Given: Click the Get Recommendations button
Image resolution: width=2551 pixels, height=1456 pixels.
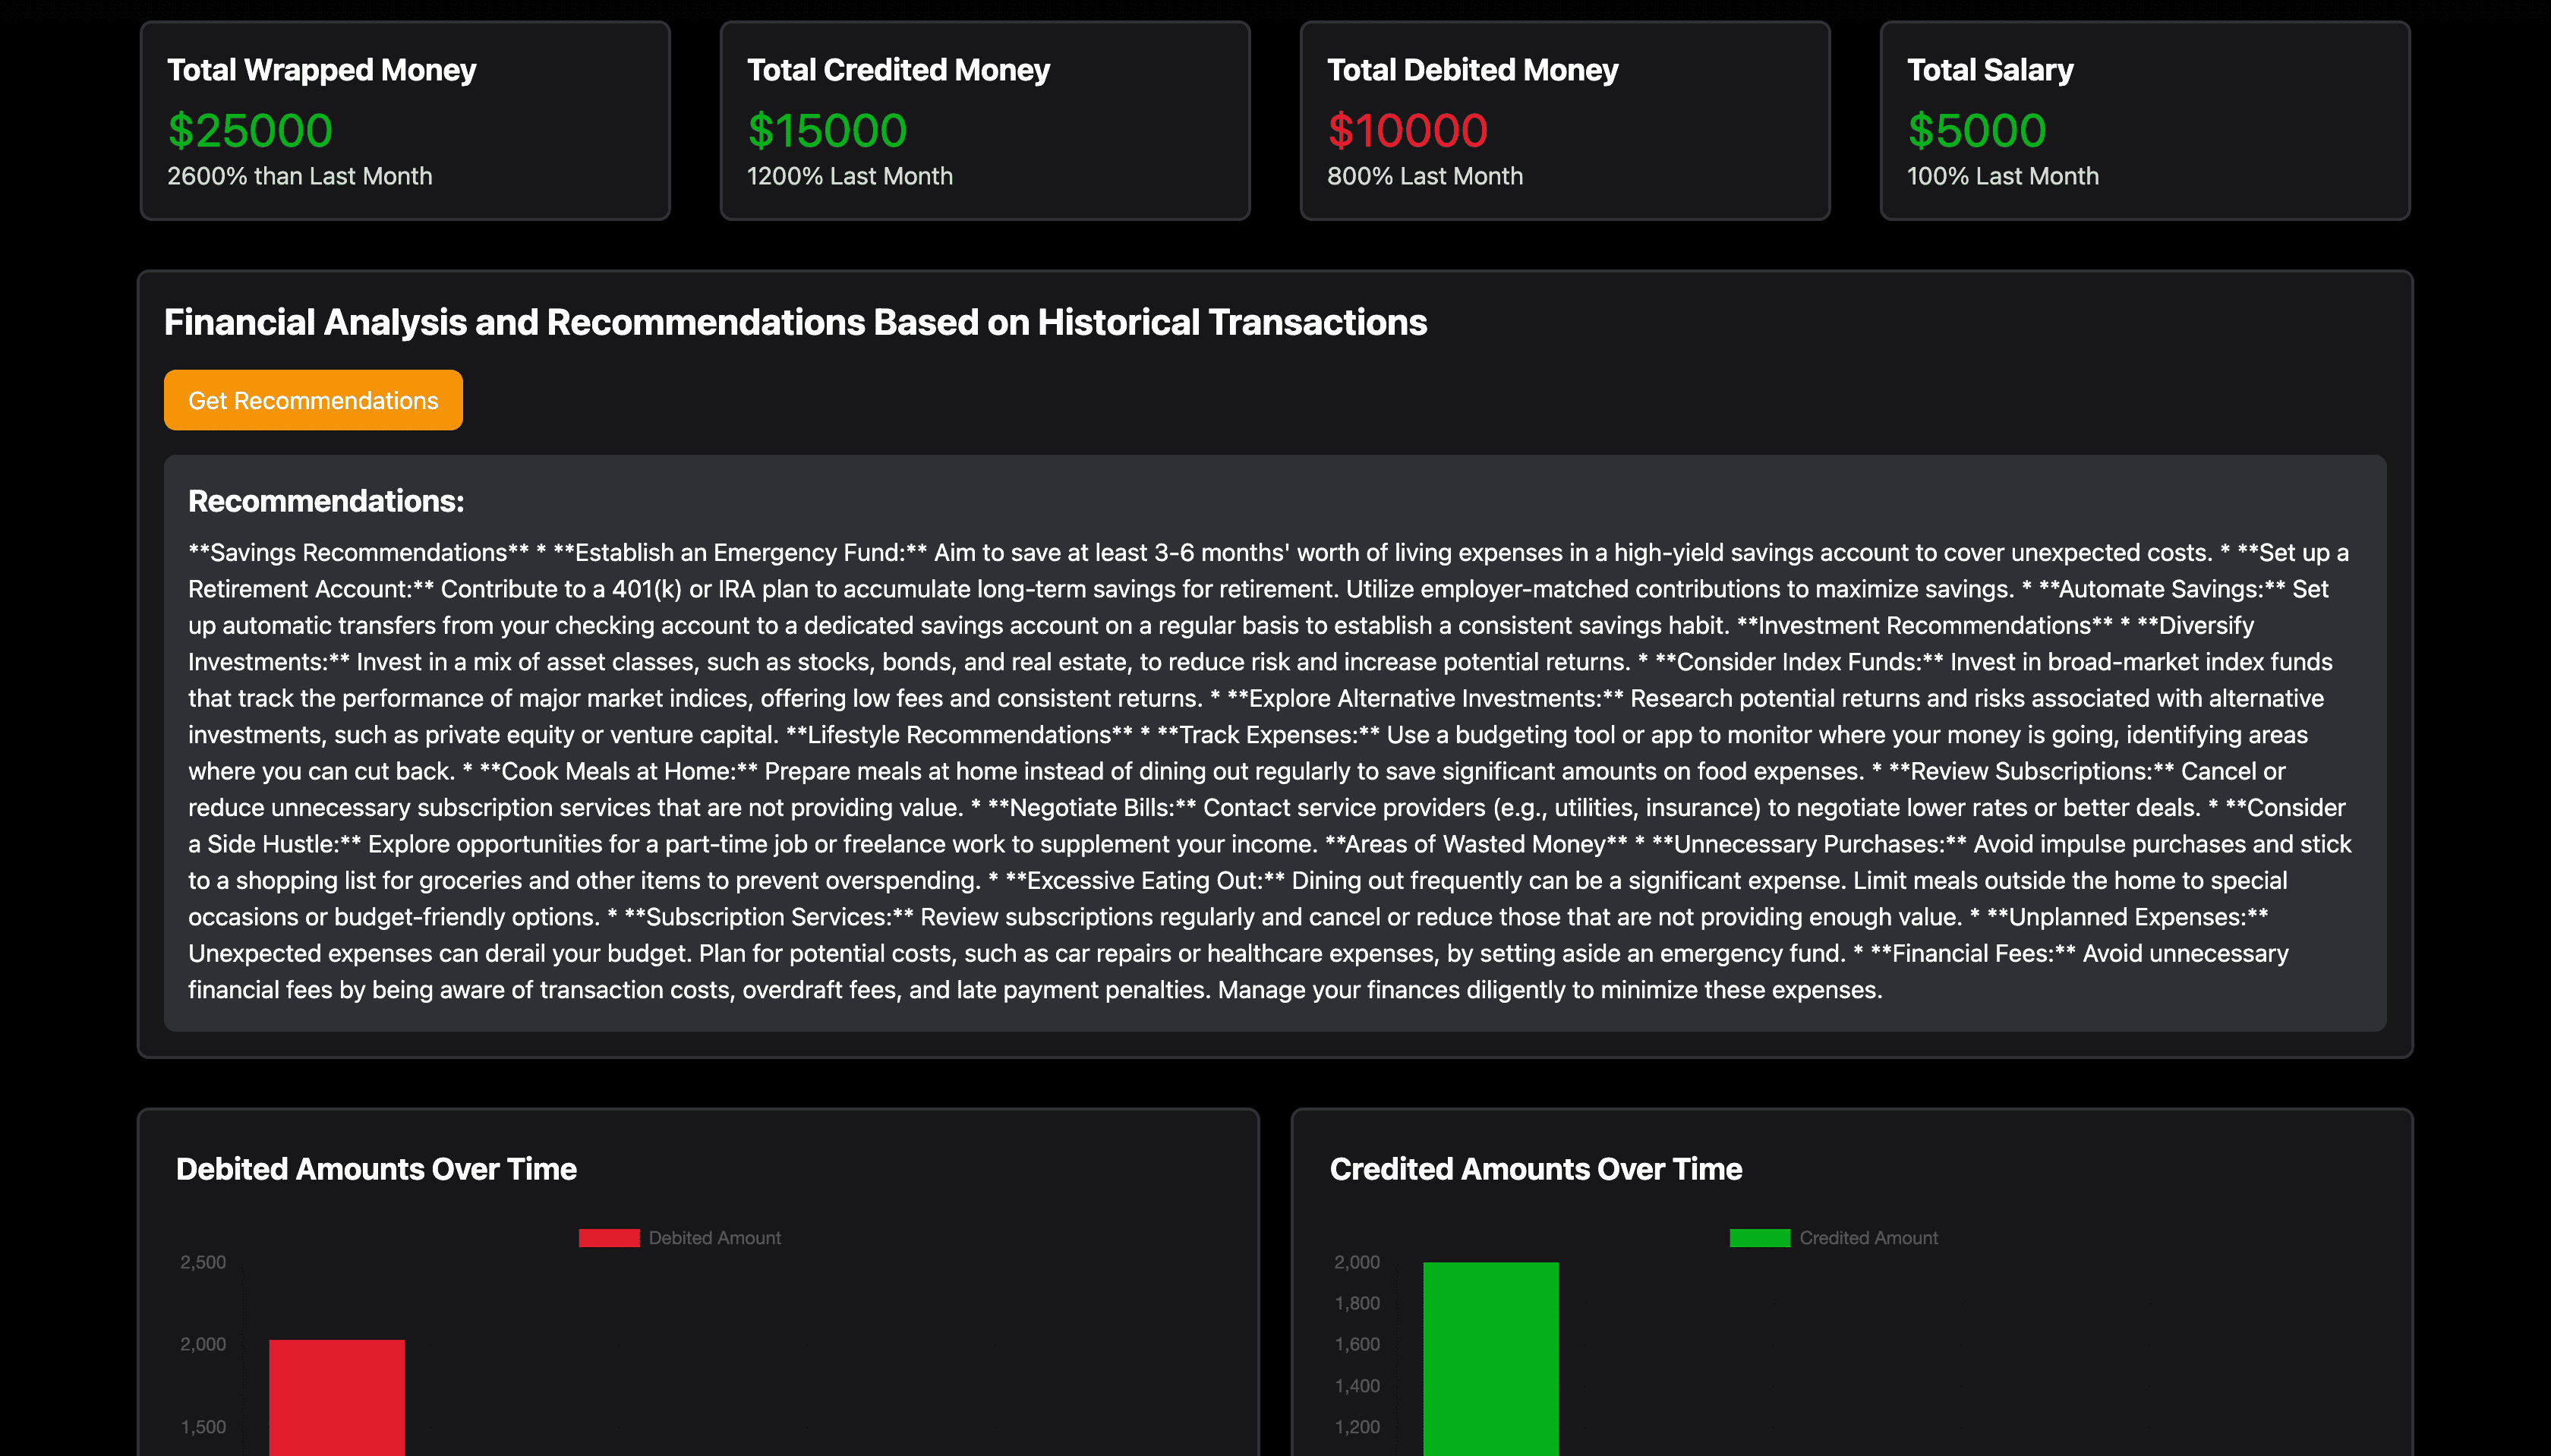Looking at the screenshot, I should tap(313, 400).
